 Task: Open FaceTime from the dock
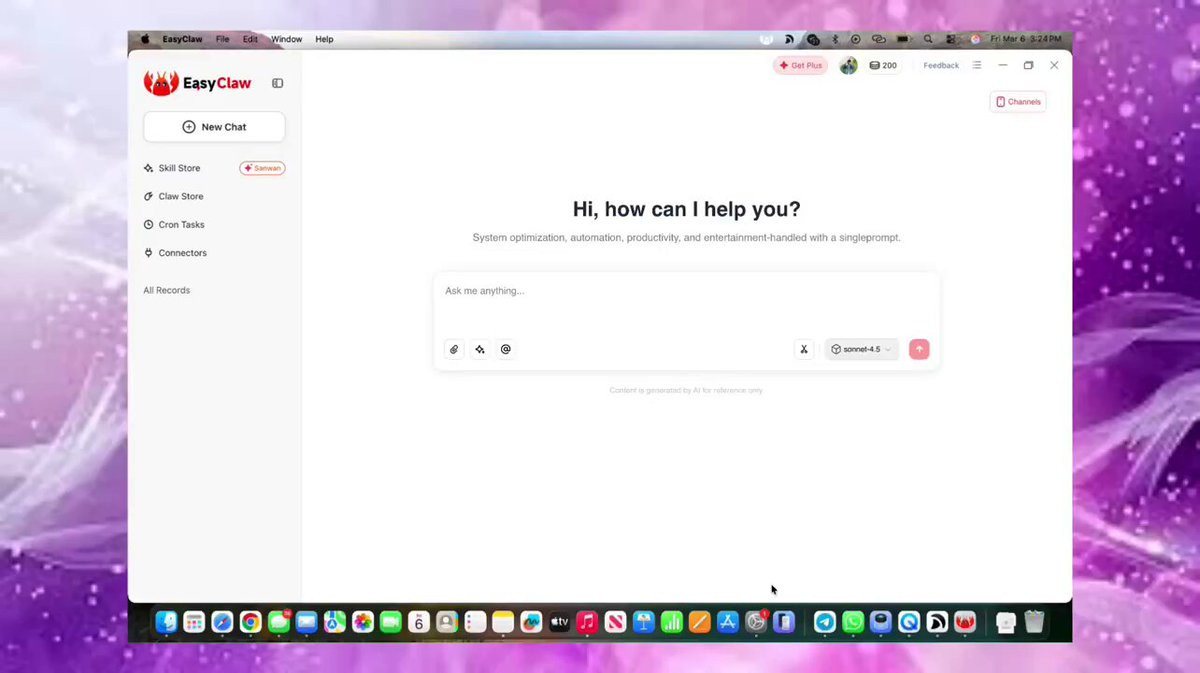390,622
